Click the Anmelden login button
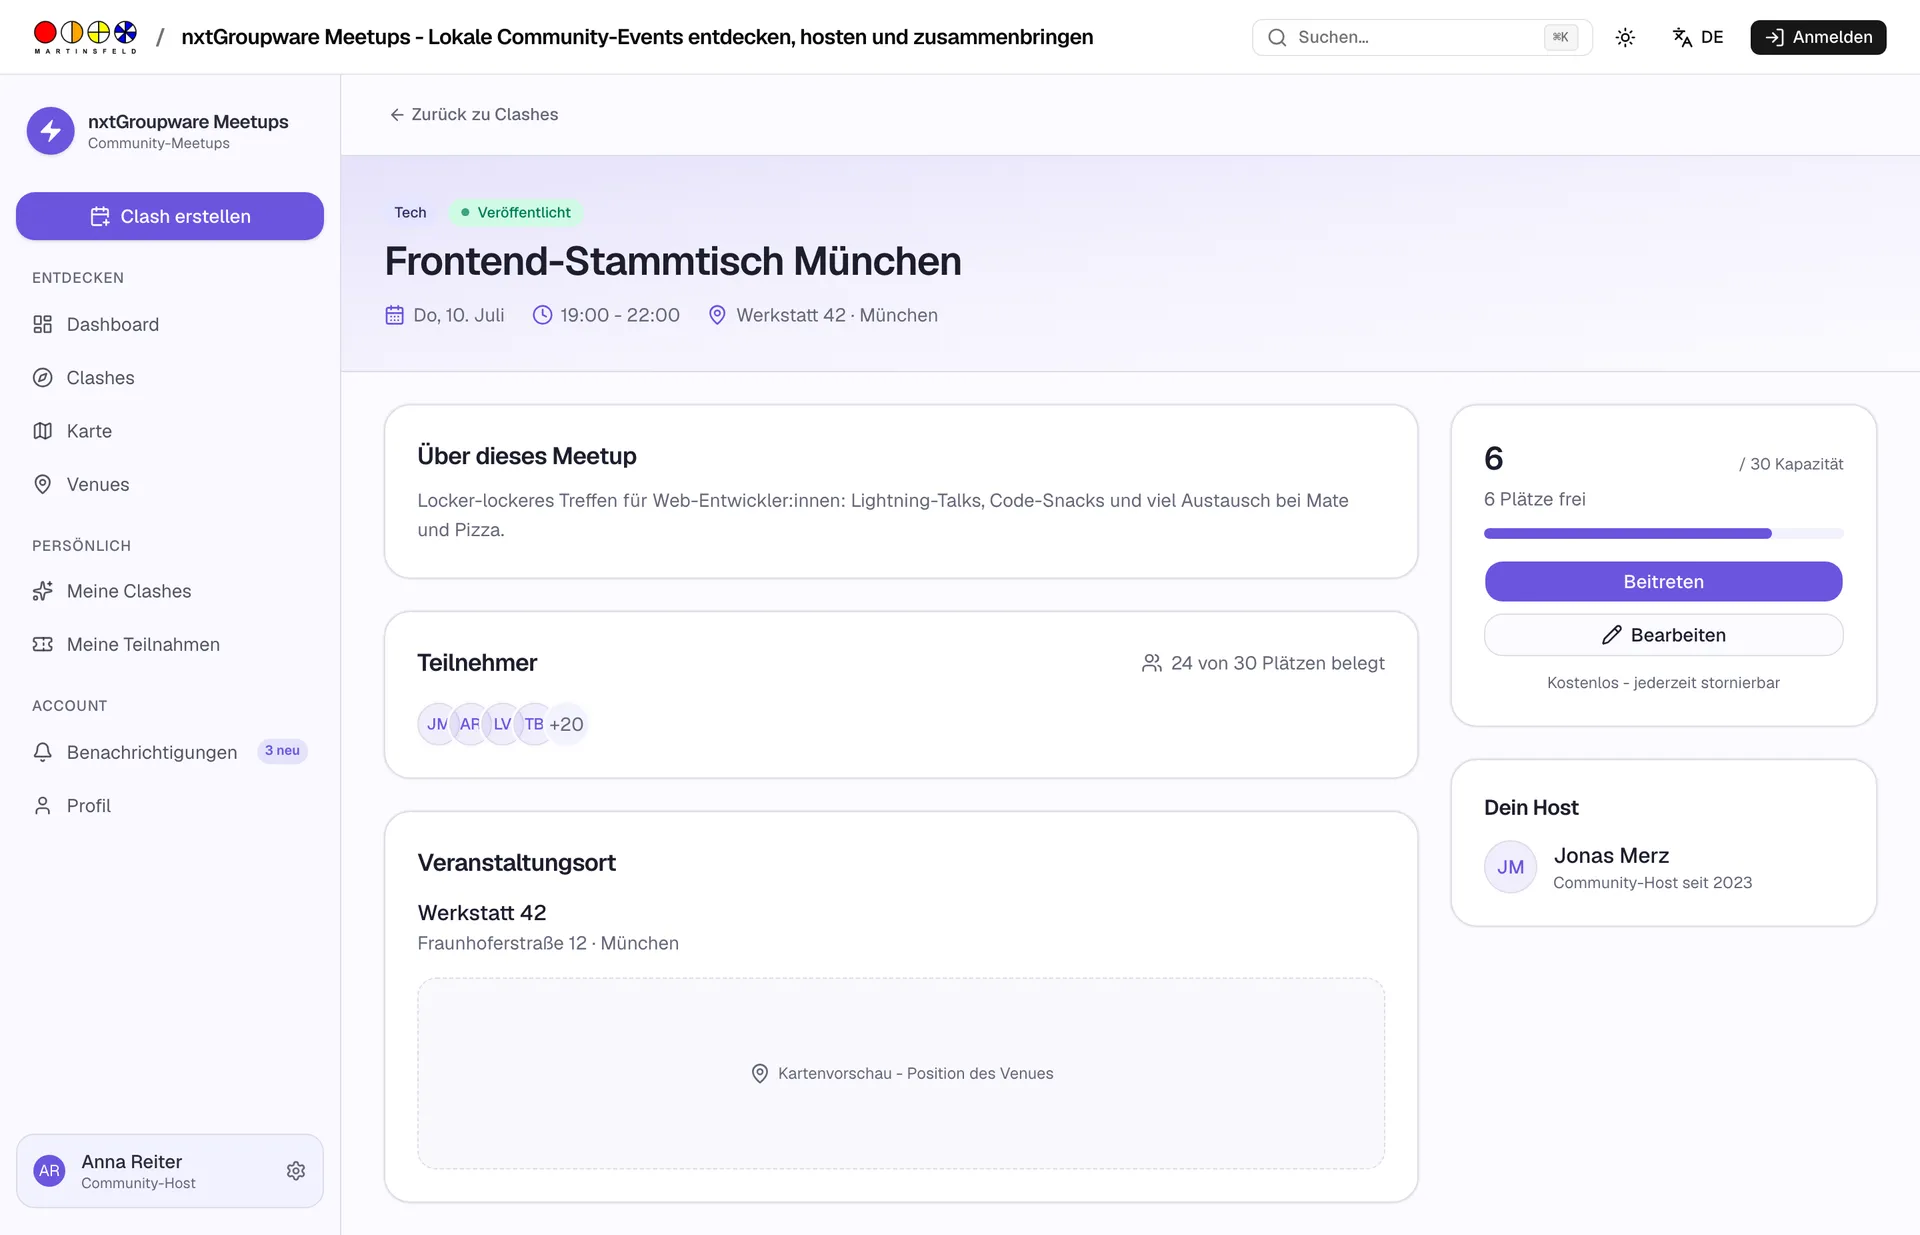Screen dimensions: 1920x1235 pyautogui.click(x=1818, y=37)
